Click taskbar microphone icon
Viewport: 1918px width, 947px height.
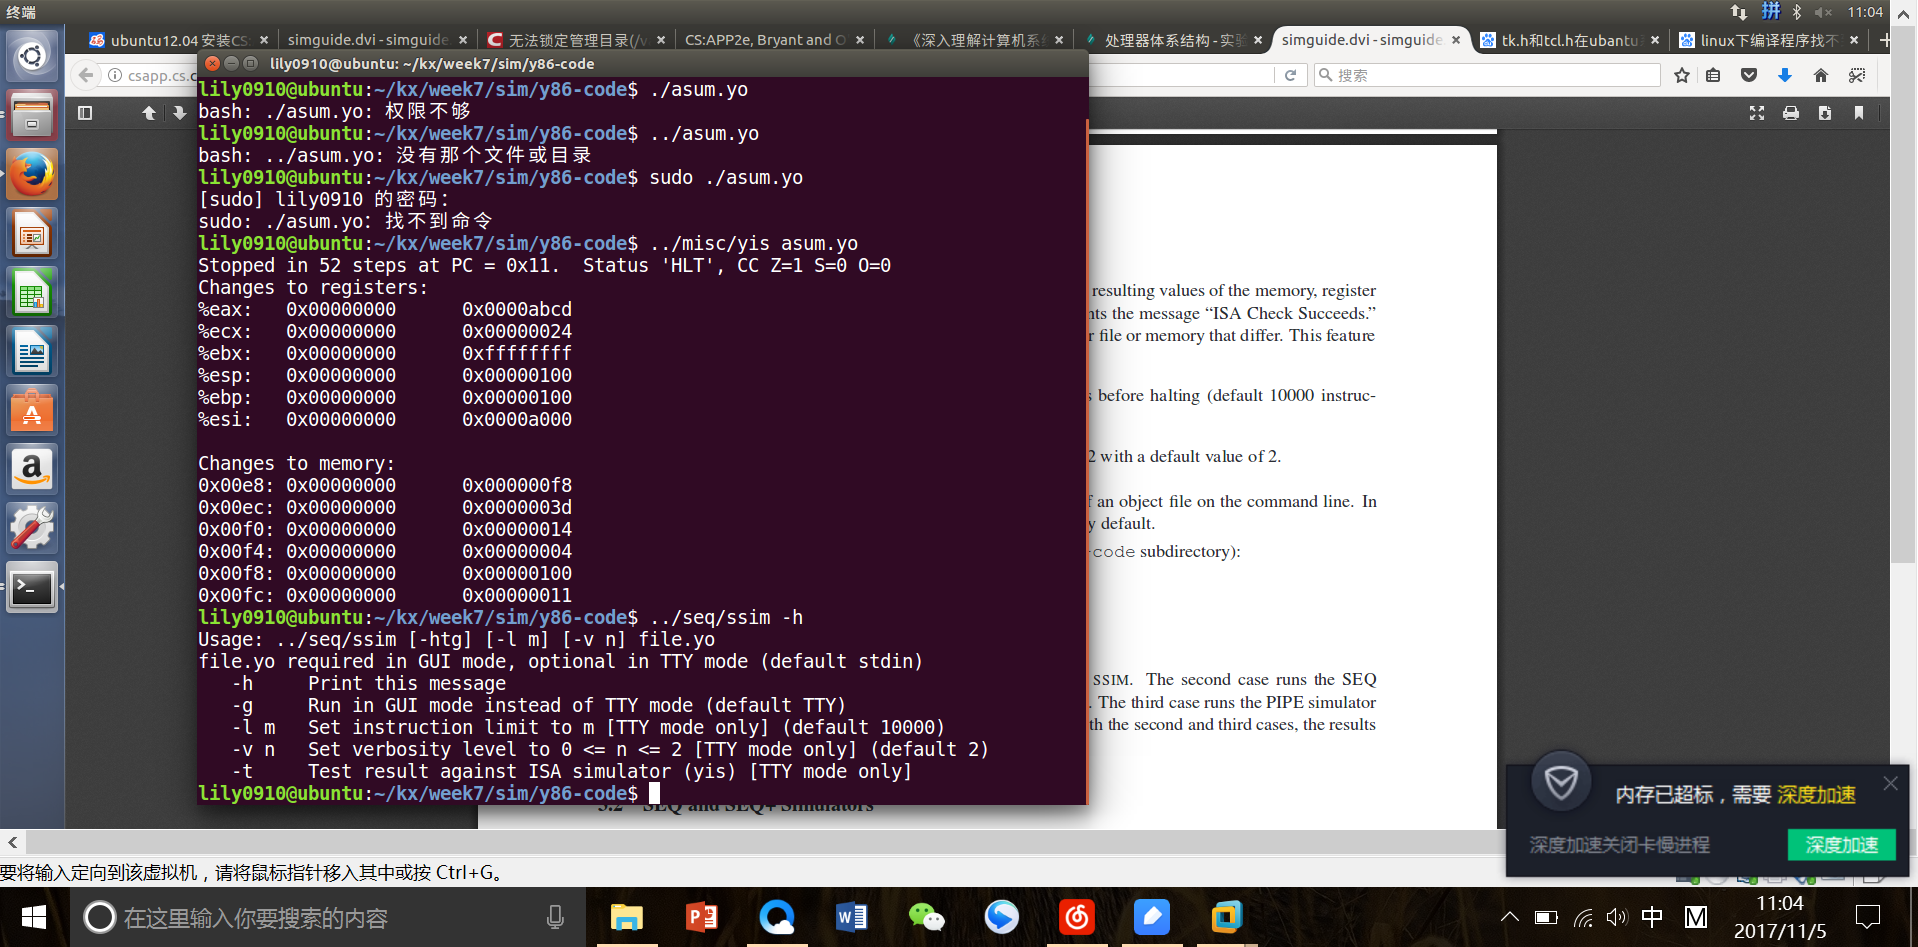[x=555, y=917]
